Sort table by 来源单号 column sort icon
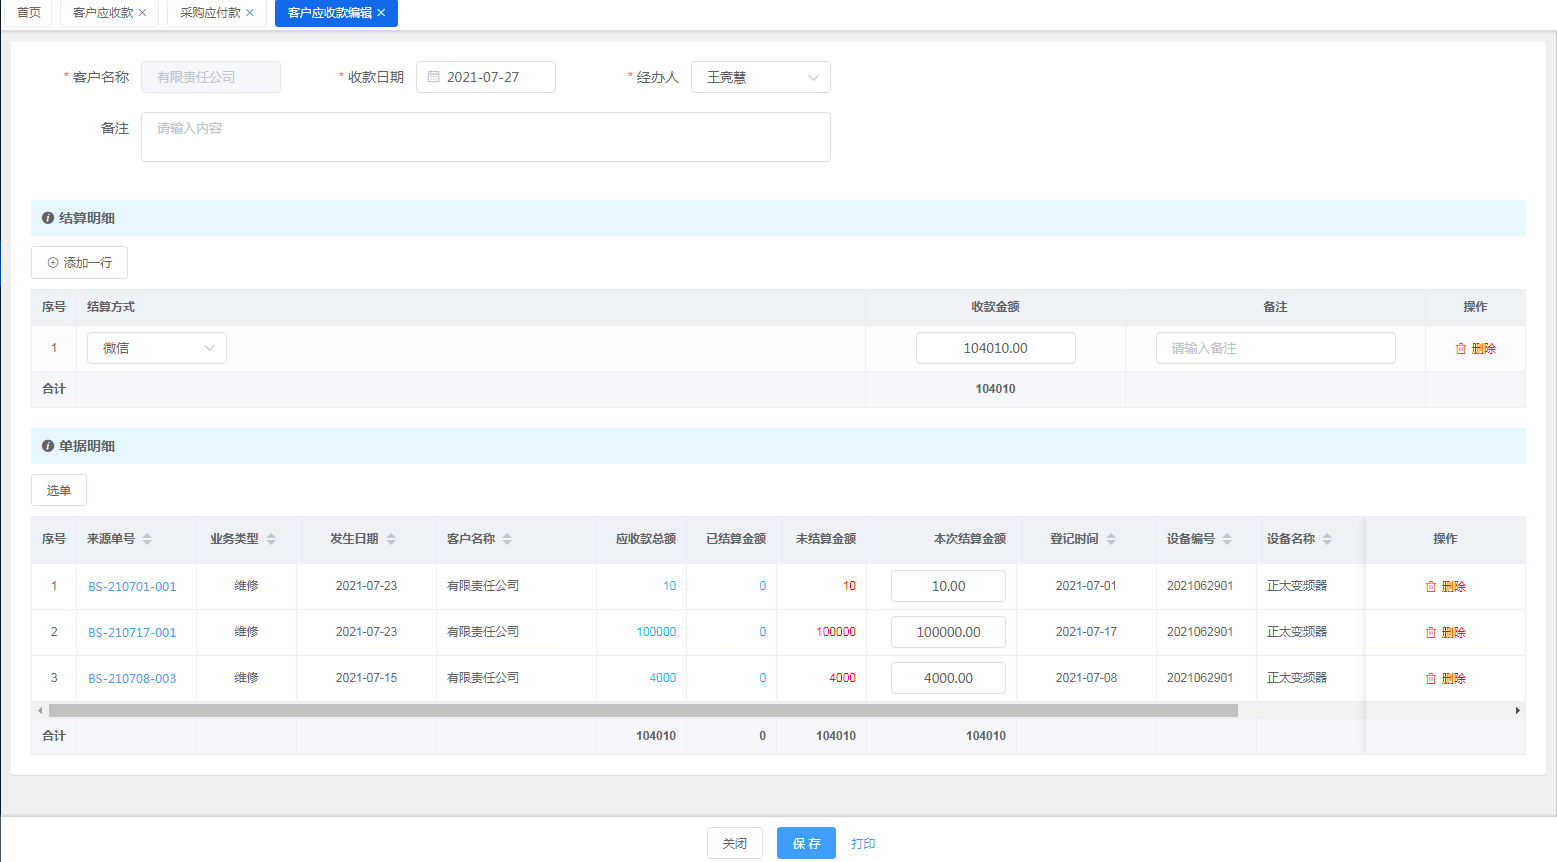This screenshot has height=862, width=1557. point(147,539)
